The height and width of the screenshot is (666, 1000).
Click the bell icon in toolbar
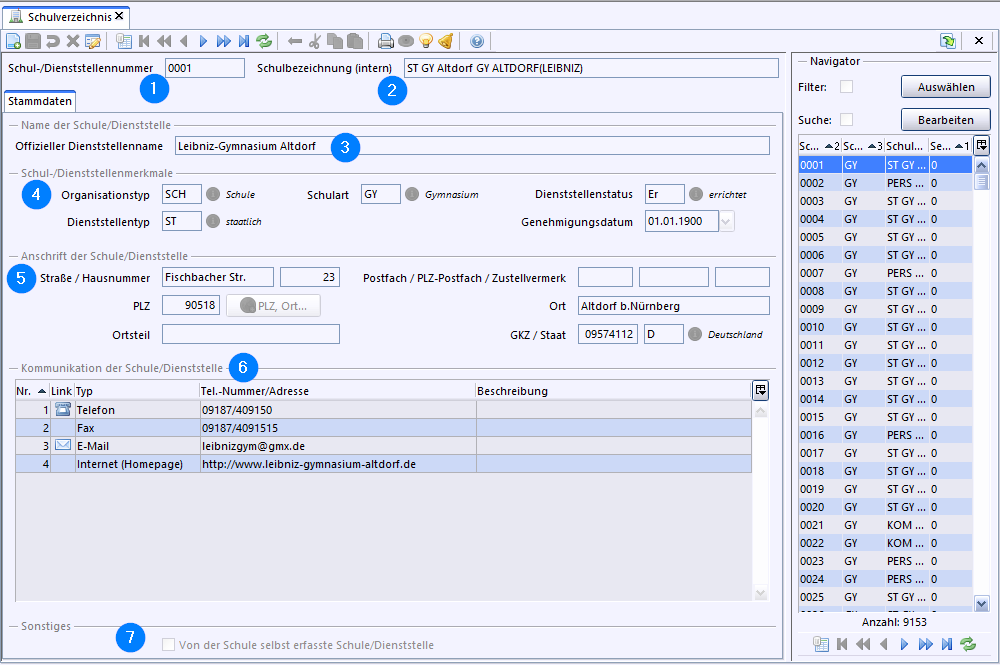point(446,41)
